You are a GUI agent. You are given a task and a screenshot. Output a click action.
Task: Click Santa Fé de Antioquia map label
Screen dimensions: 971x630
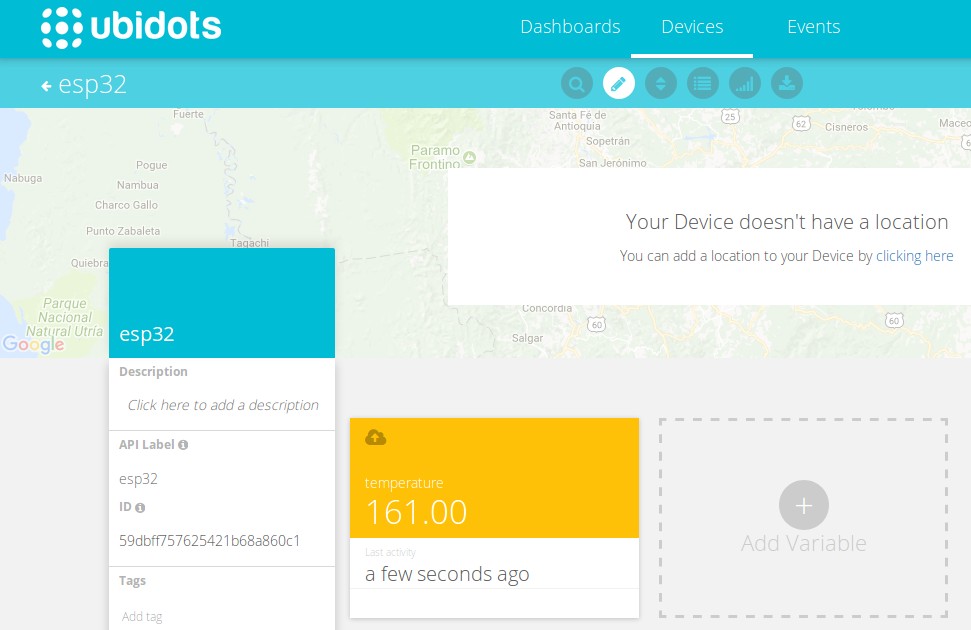tap(577, 120)
